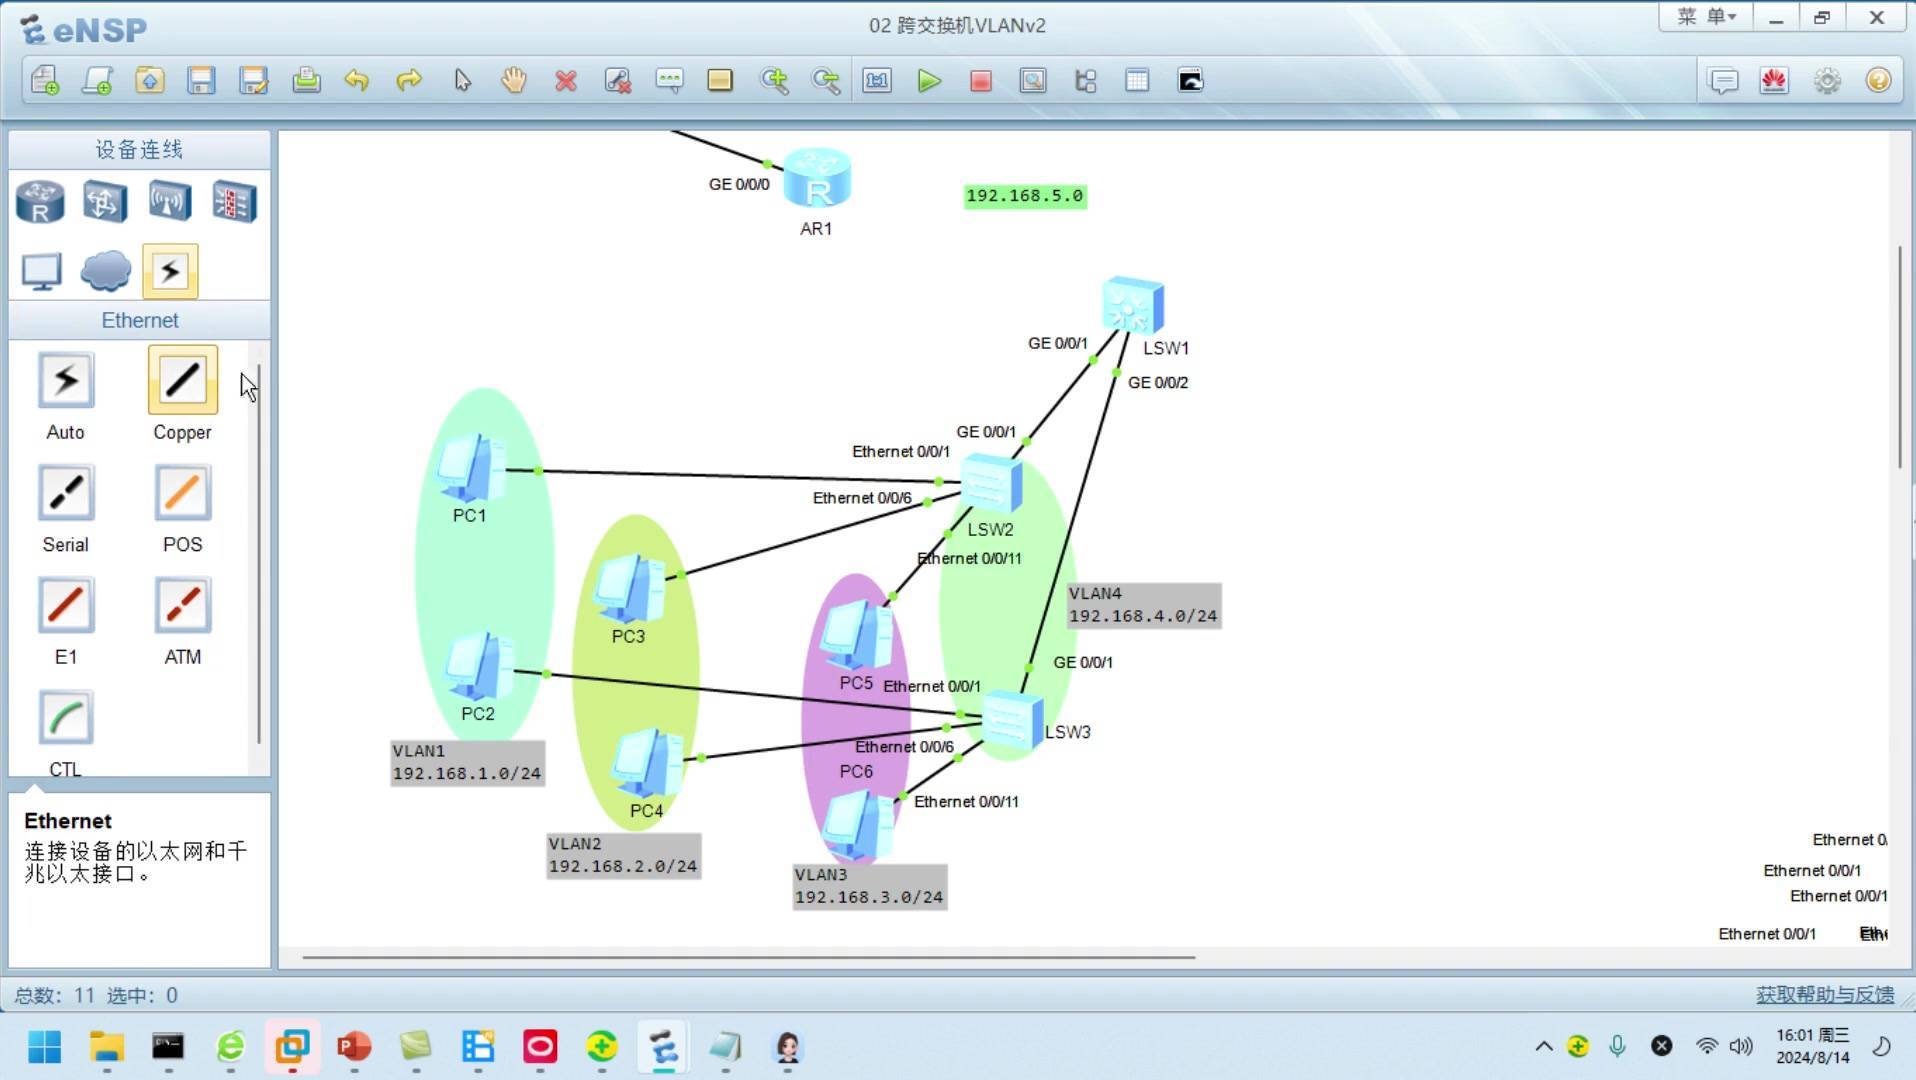This screenshot has width=1916, height=1080.
Task: Select the Pan hand tool
Action: [513, 81]
